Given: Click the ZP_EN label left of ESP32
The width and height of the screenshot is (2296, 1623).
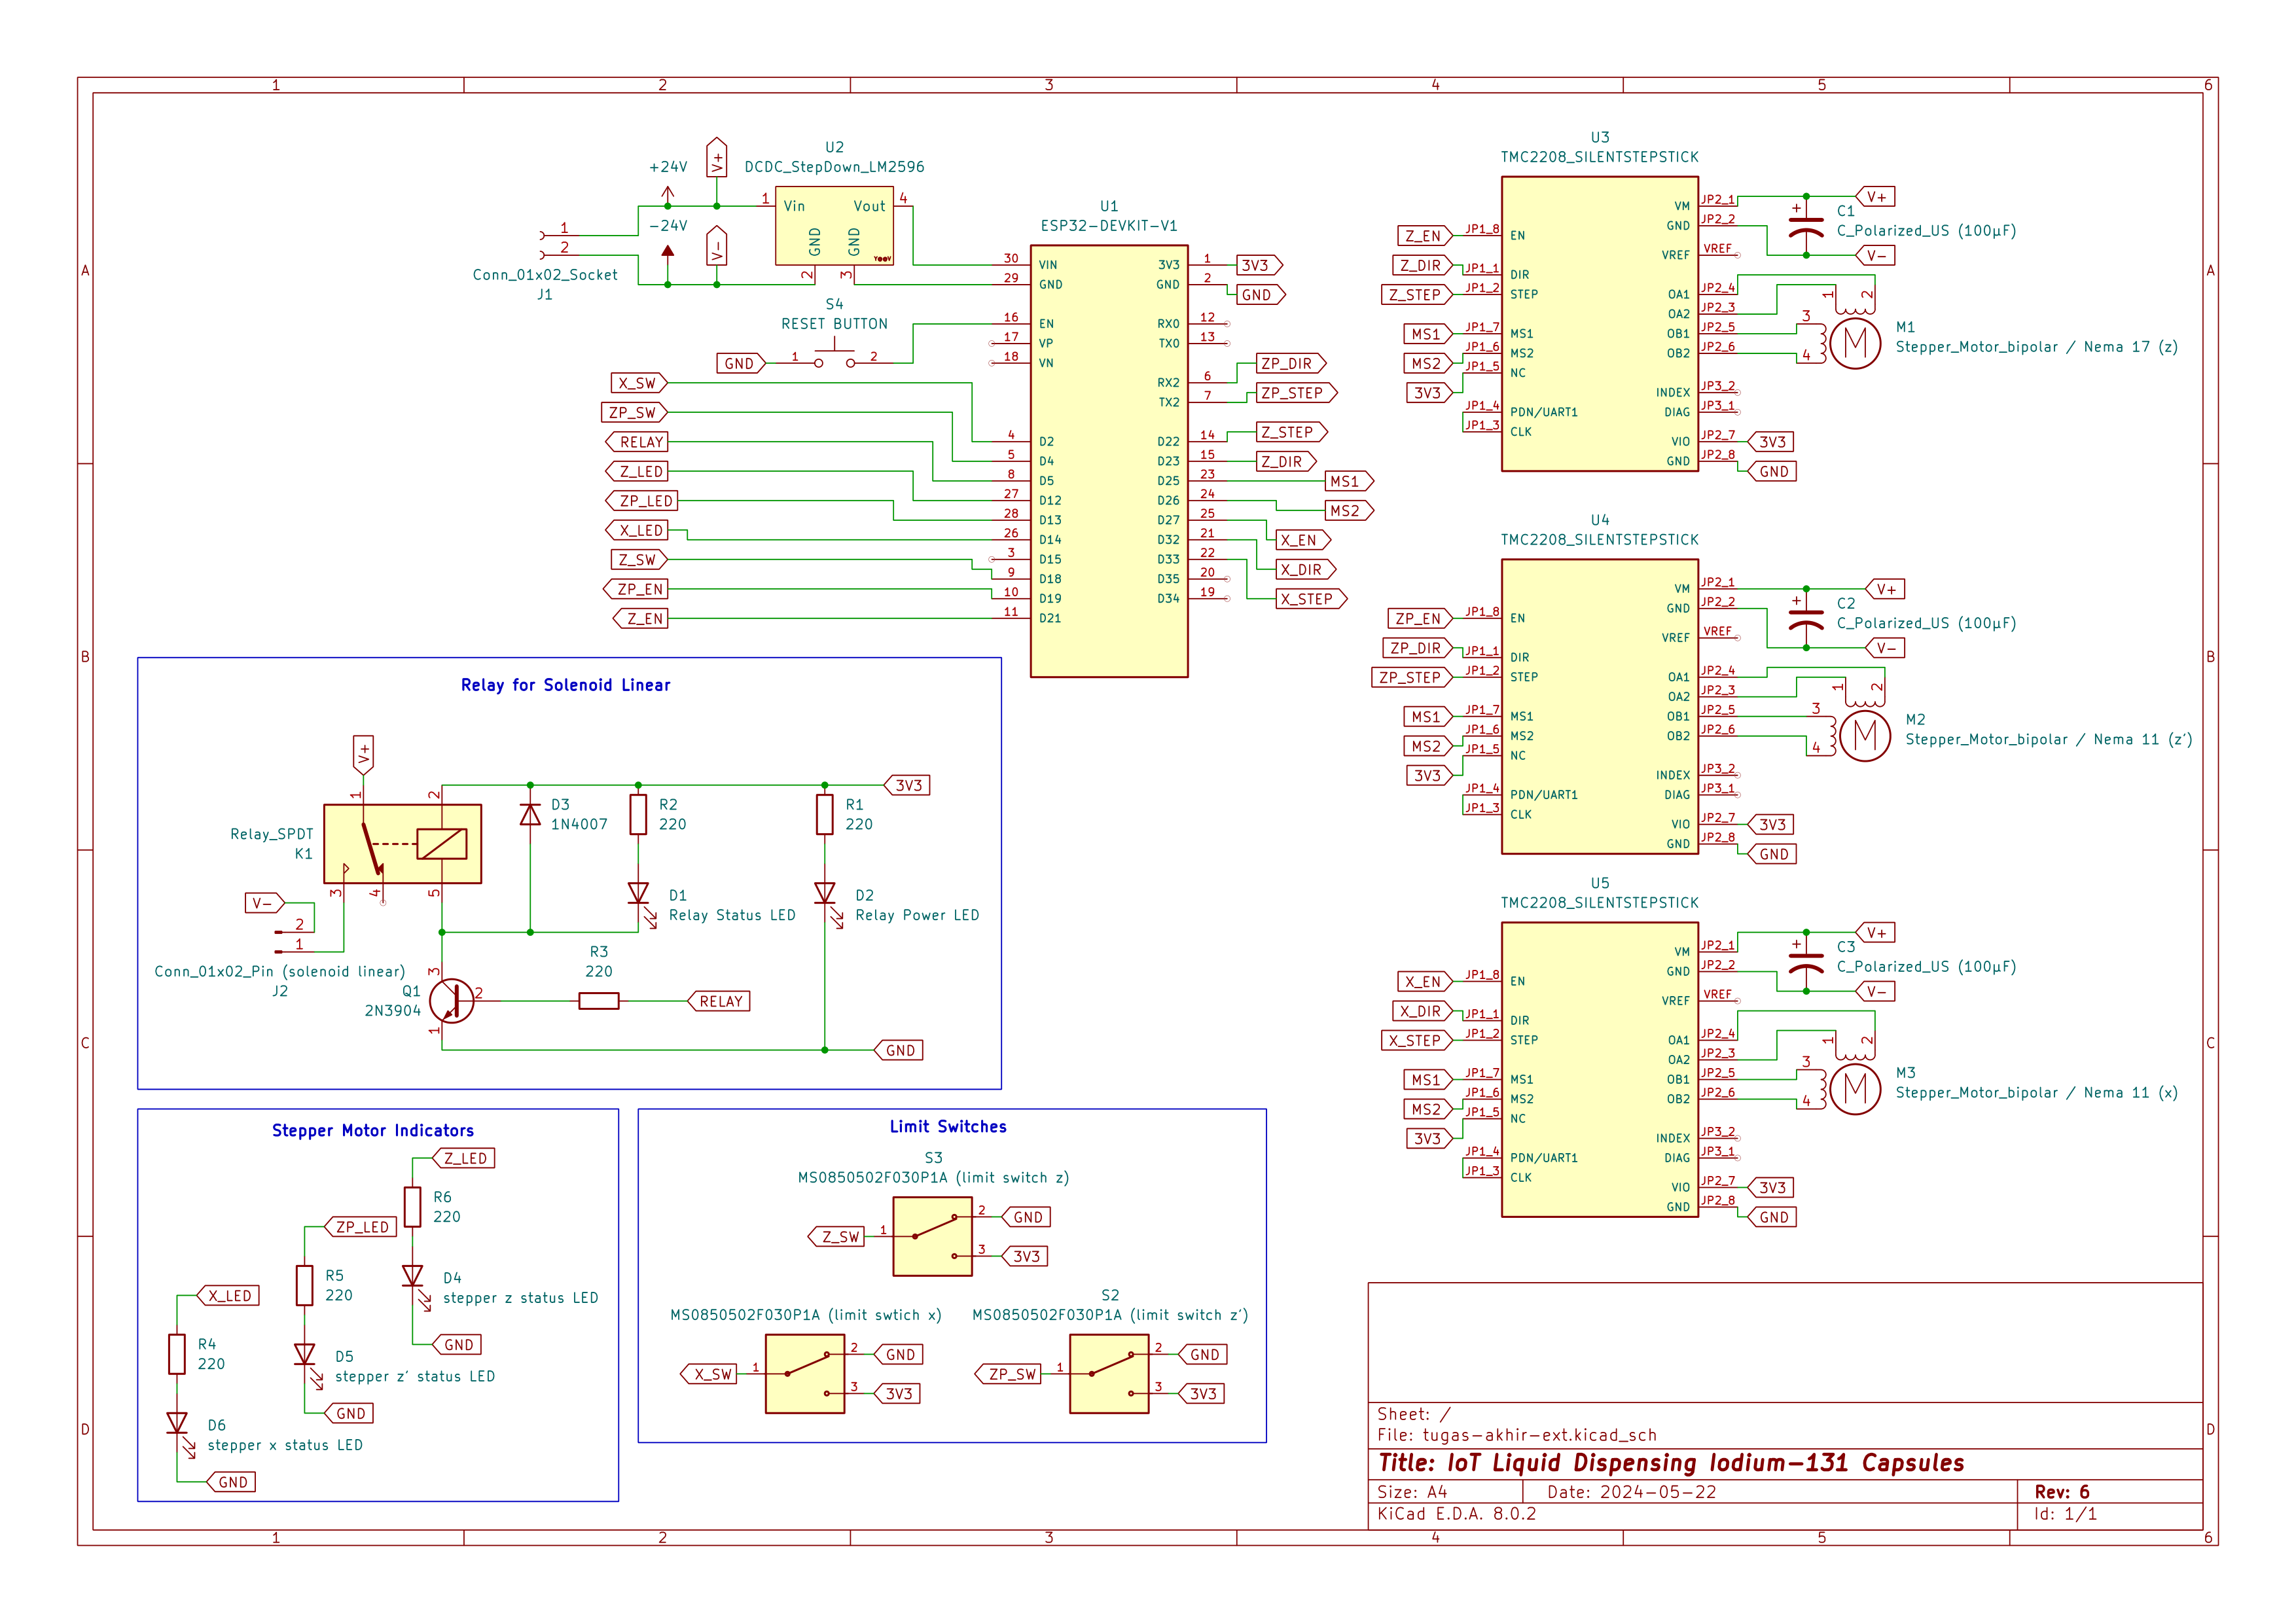Looking at the screenshot, I should click(636, 589).
